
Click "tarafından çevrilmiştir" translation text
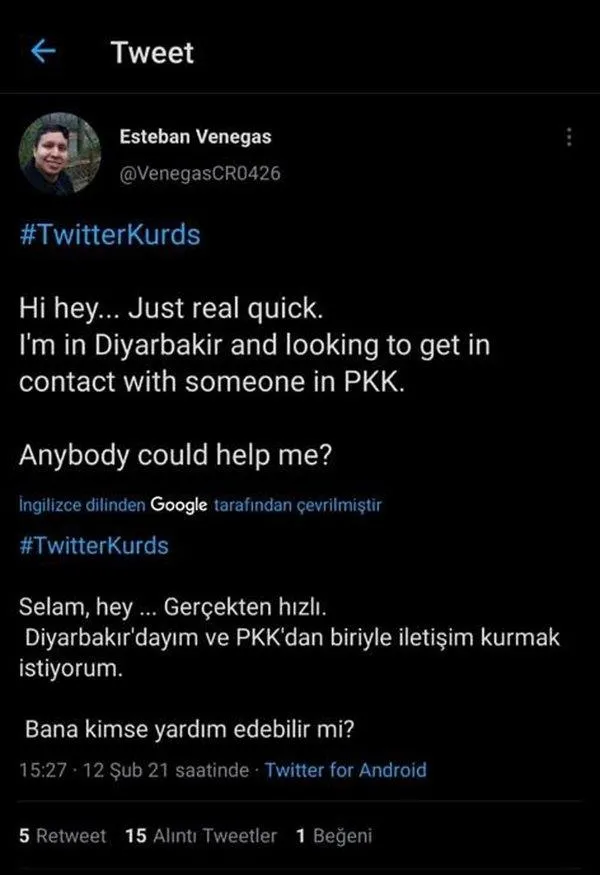pos(297,505)
